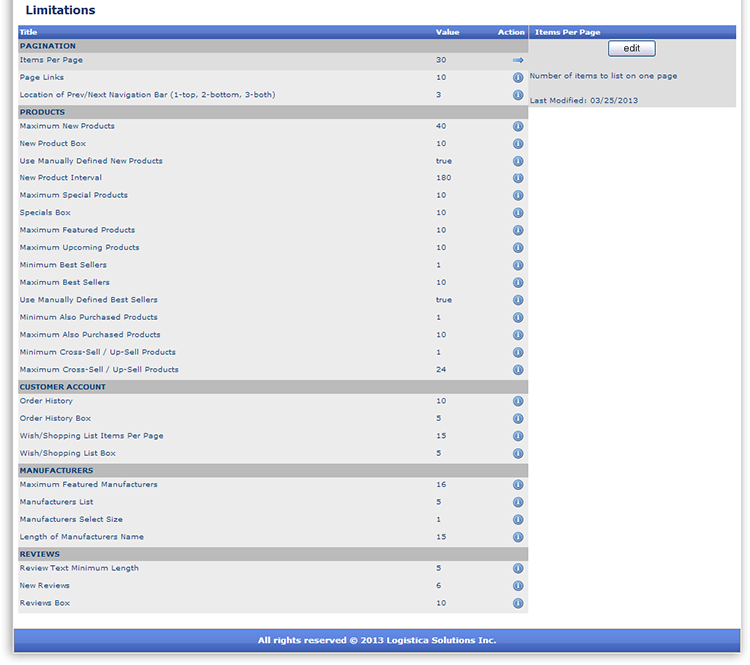Open info icon for Order History Box
Screen dimensions: 750x665
tap(518, 419)
